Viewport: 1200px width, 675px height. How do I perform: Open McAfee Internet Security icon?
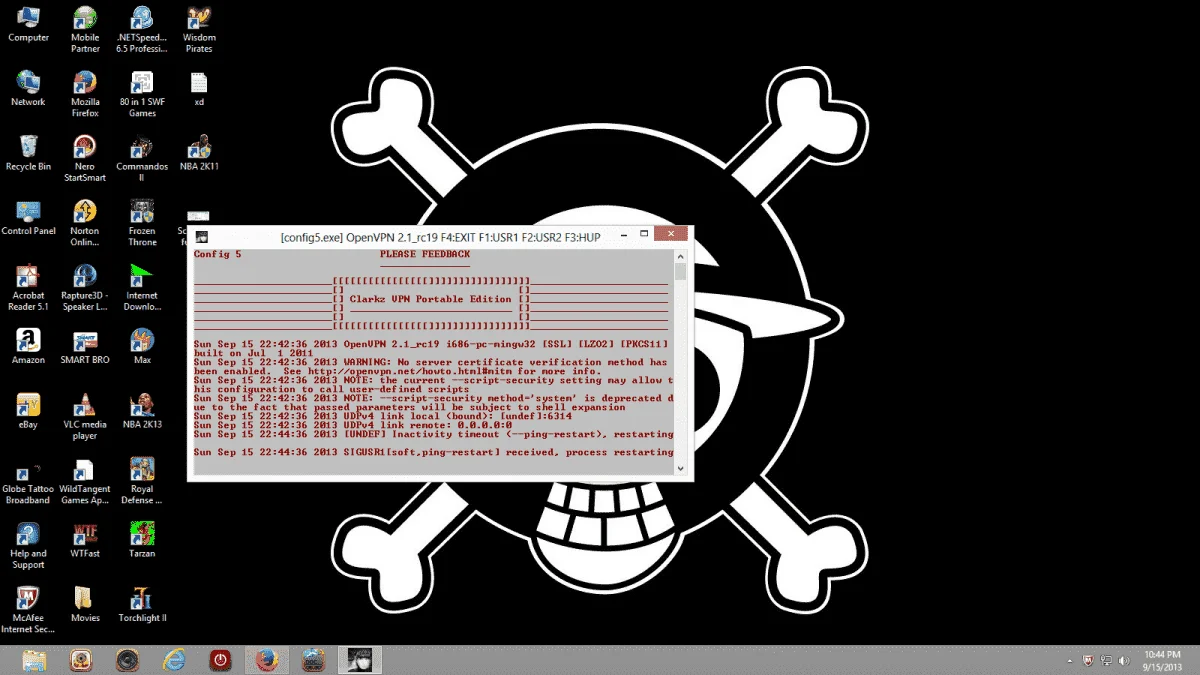pyautogui.click(x=28, y=609)
